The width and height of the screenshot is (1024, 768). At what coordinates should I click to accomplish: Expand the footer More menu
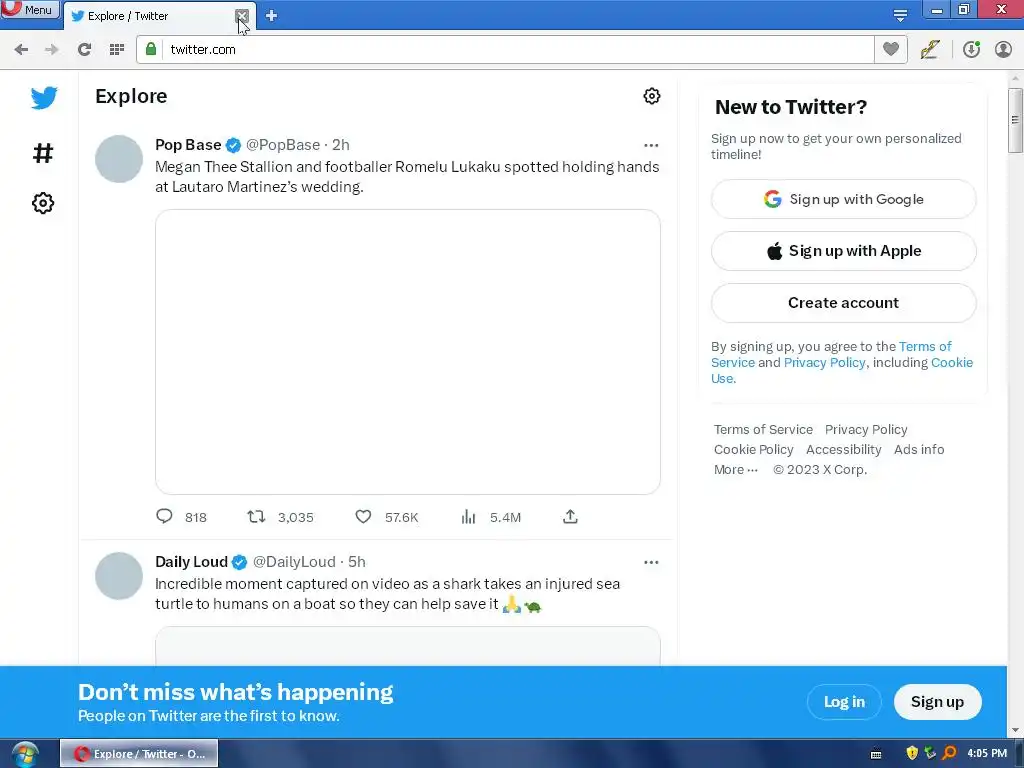(736, 470)
